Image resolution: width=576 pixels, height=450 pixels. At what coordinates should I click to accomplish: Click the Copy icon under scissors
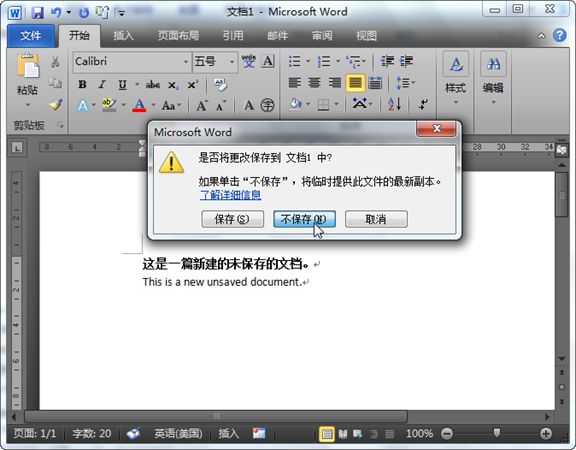tap(55, 83)
